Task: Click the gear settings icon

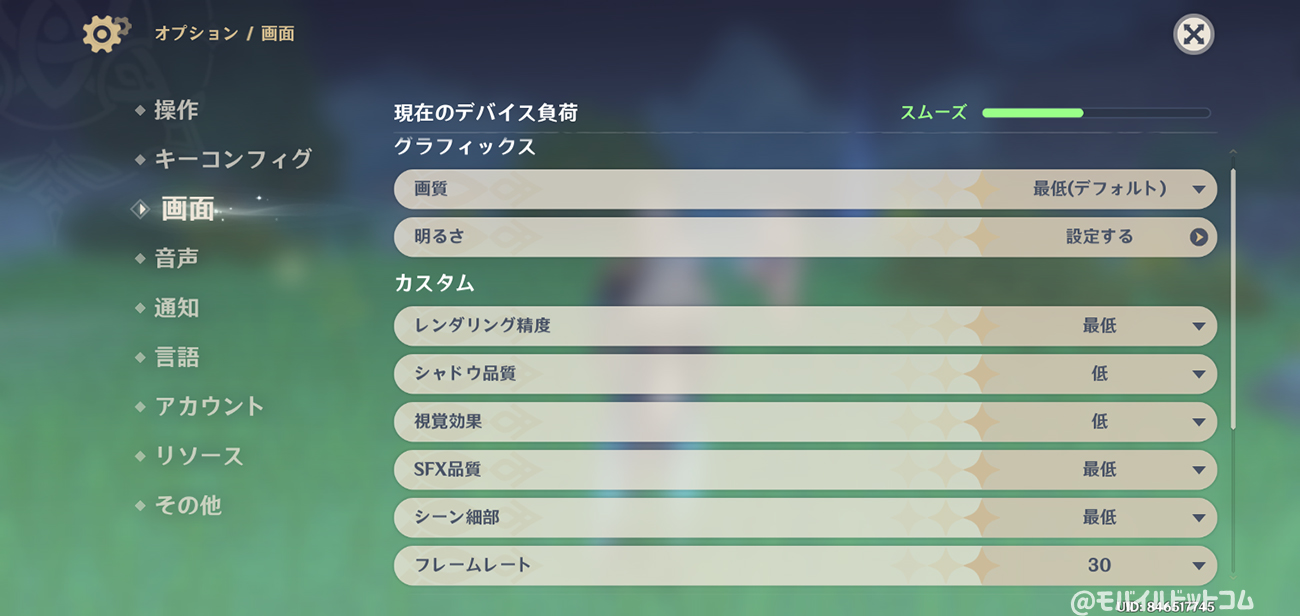Action: point(105,33)
